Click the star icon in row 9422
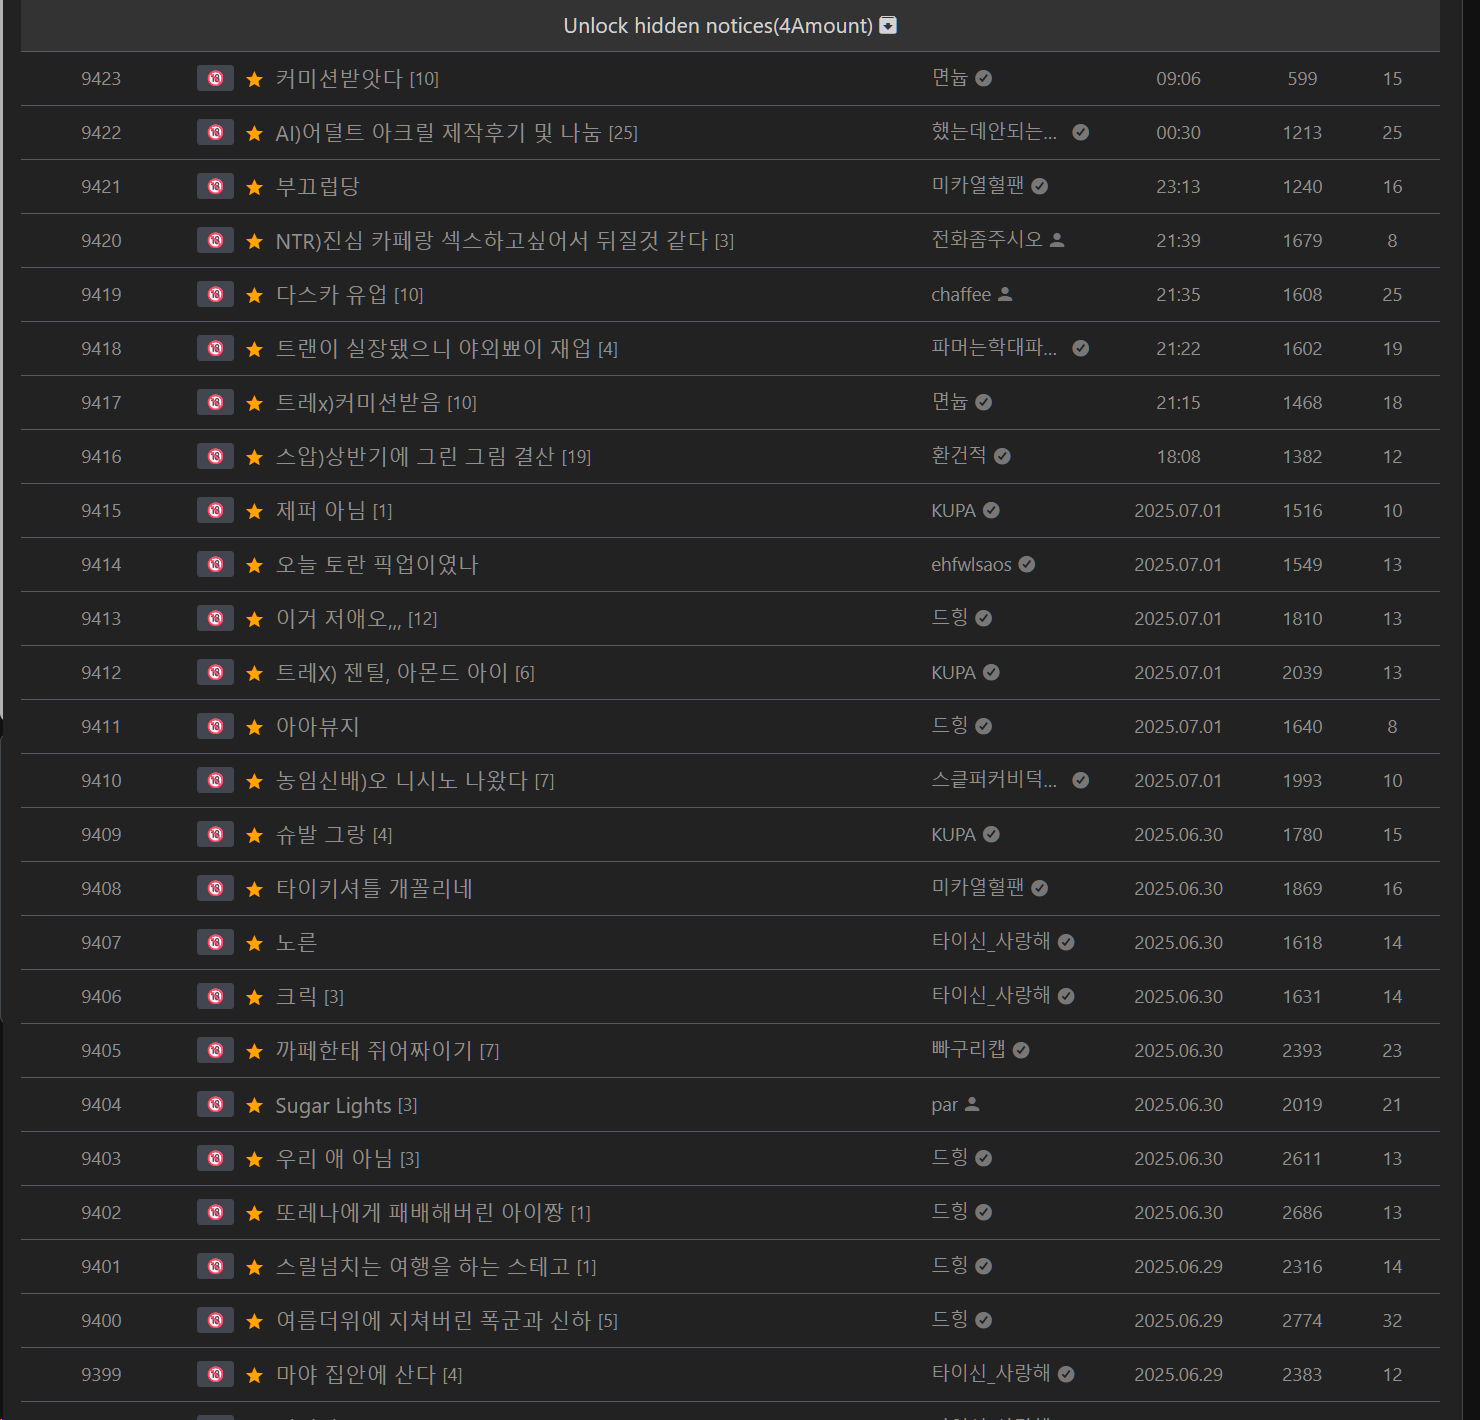Image resolution: width=1480 pixels, height=1420 pixels. click(x=254, y=133)
